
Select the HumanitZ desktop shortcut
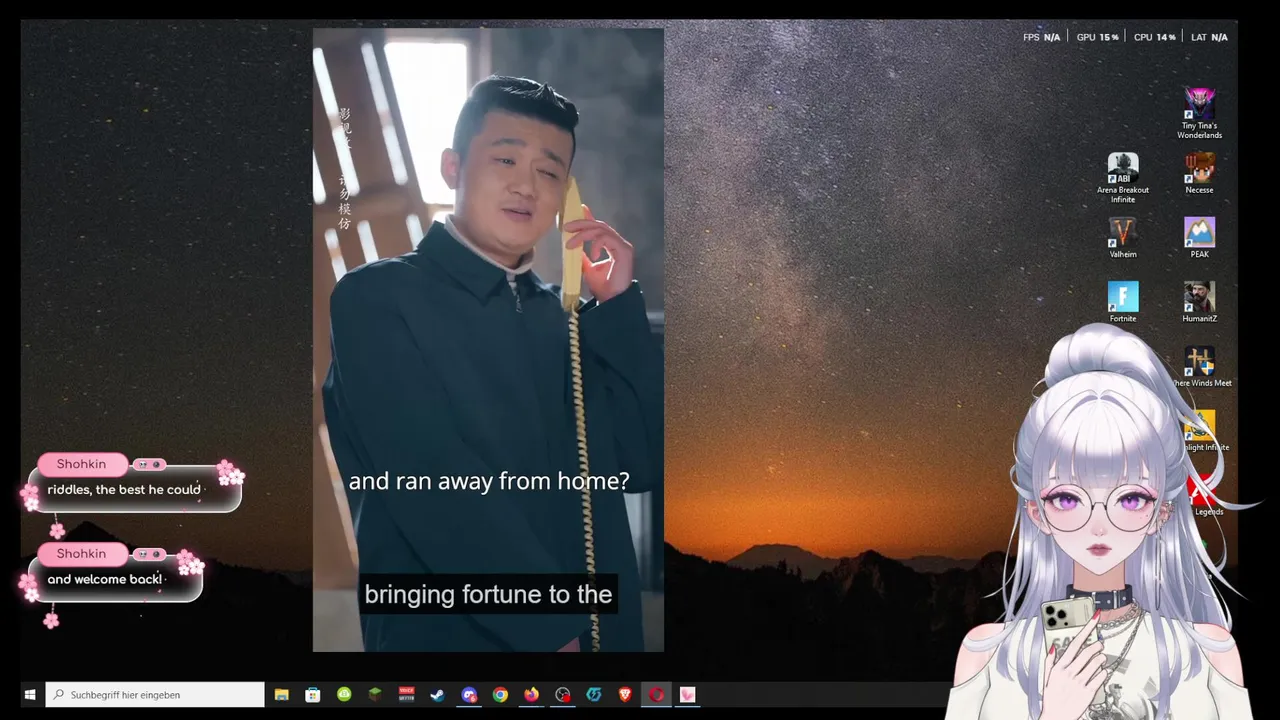(x=1199, y=302)
